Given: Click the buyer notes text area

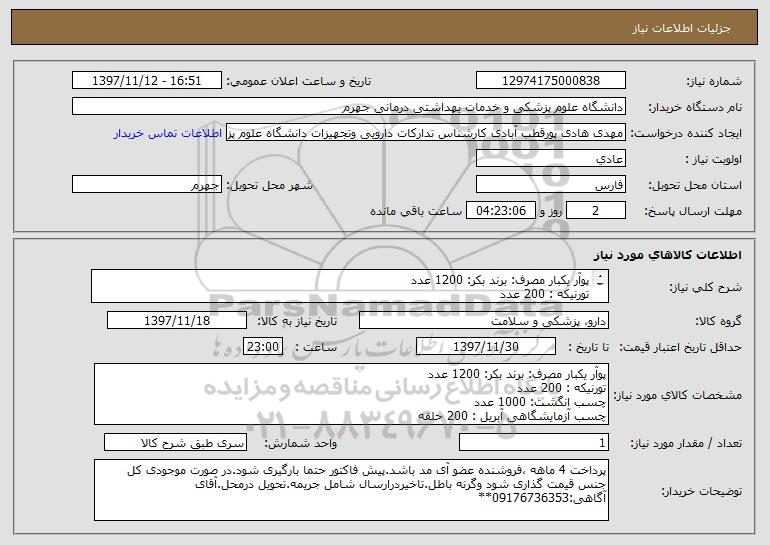Looking at the screenshot, I should point(351,490).
